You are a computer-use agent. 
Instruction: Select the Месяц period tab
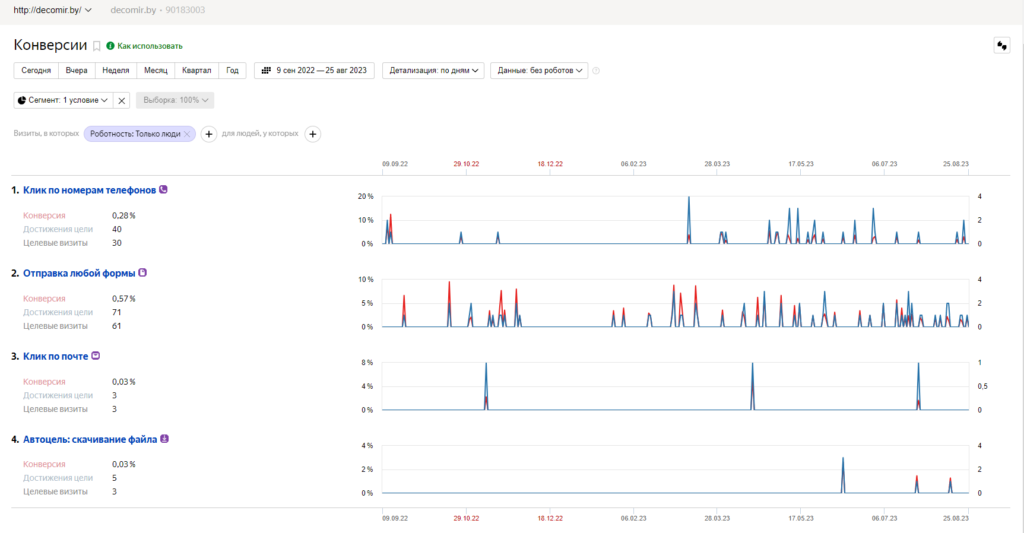(155, 71)
